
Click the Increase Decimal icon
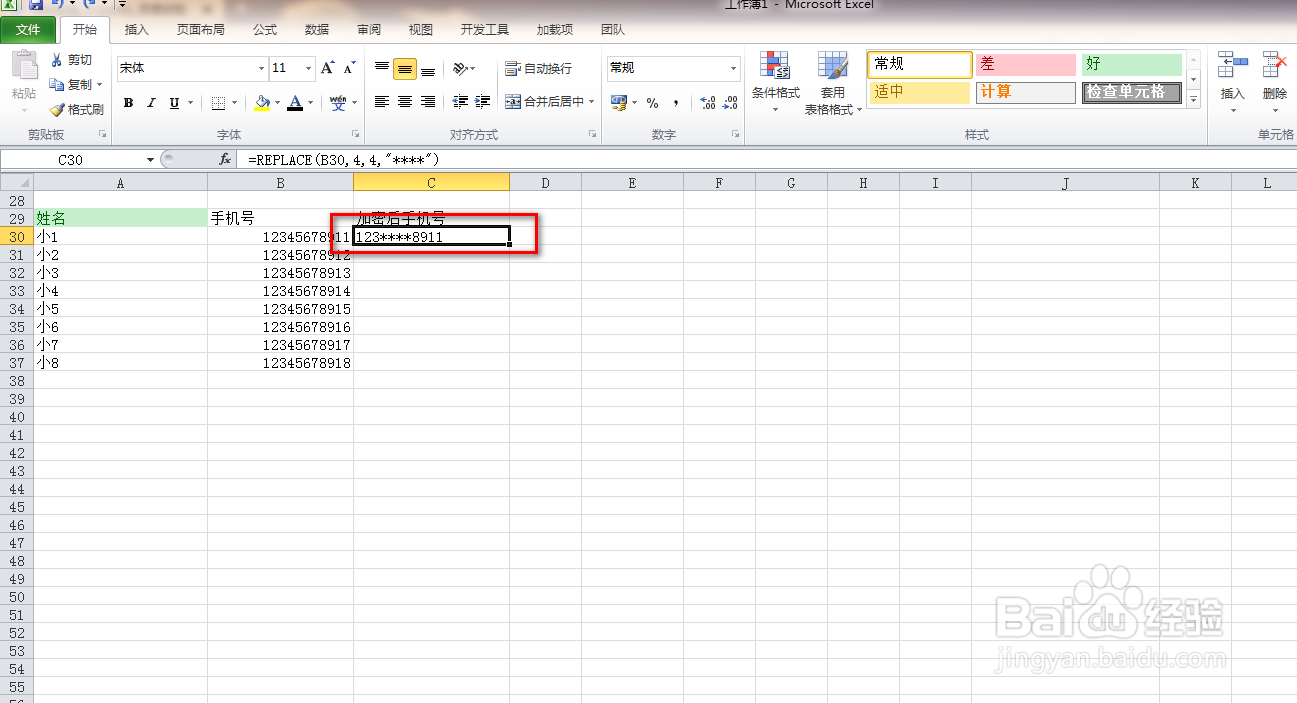pyautogui.click(x=708, y=102)
